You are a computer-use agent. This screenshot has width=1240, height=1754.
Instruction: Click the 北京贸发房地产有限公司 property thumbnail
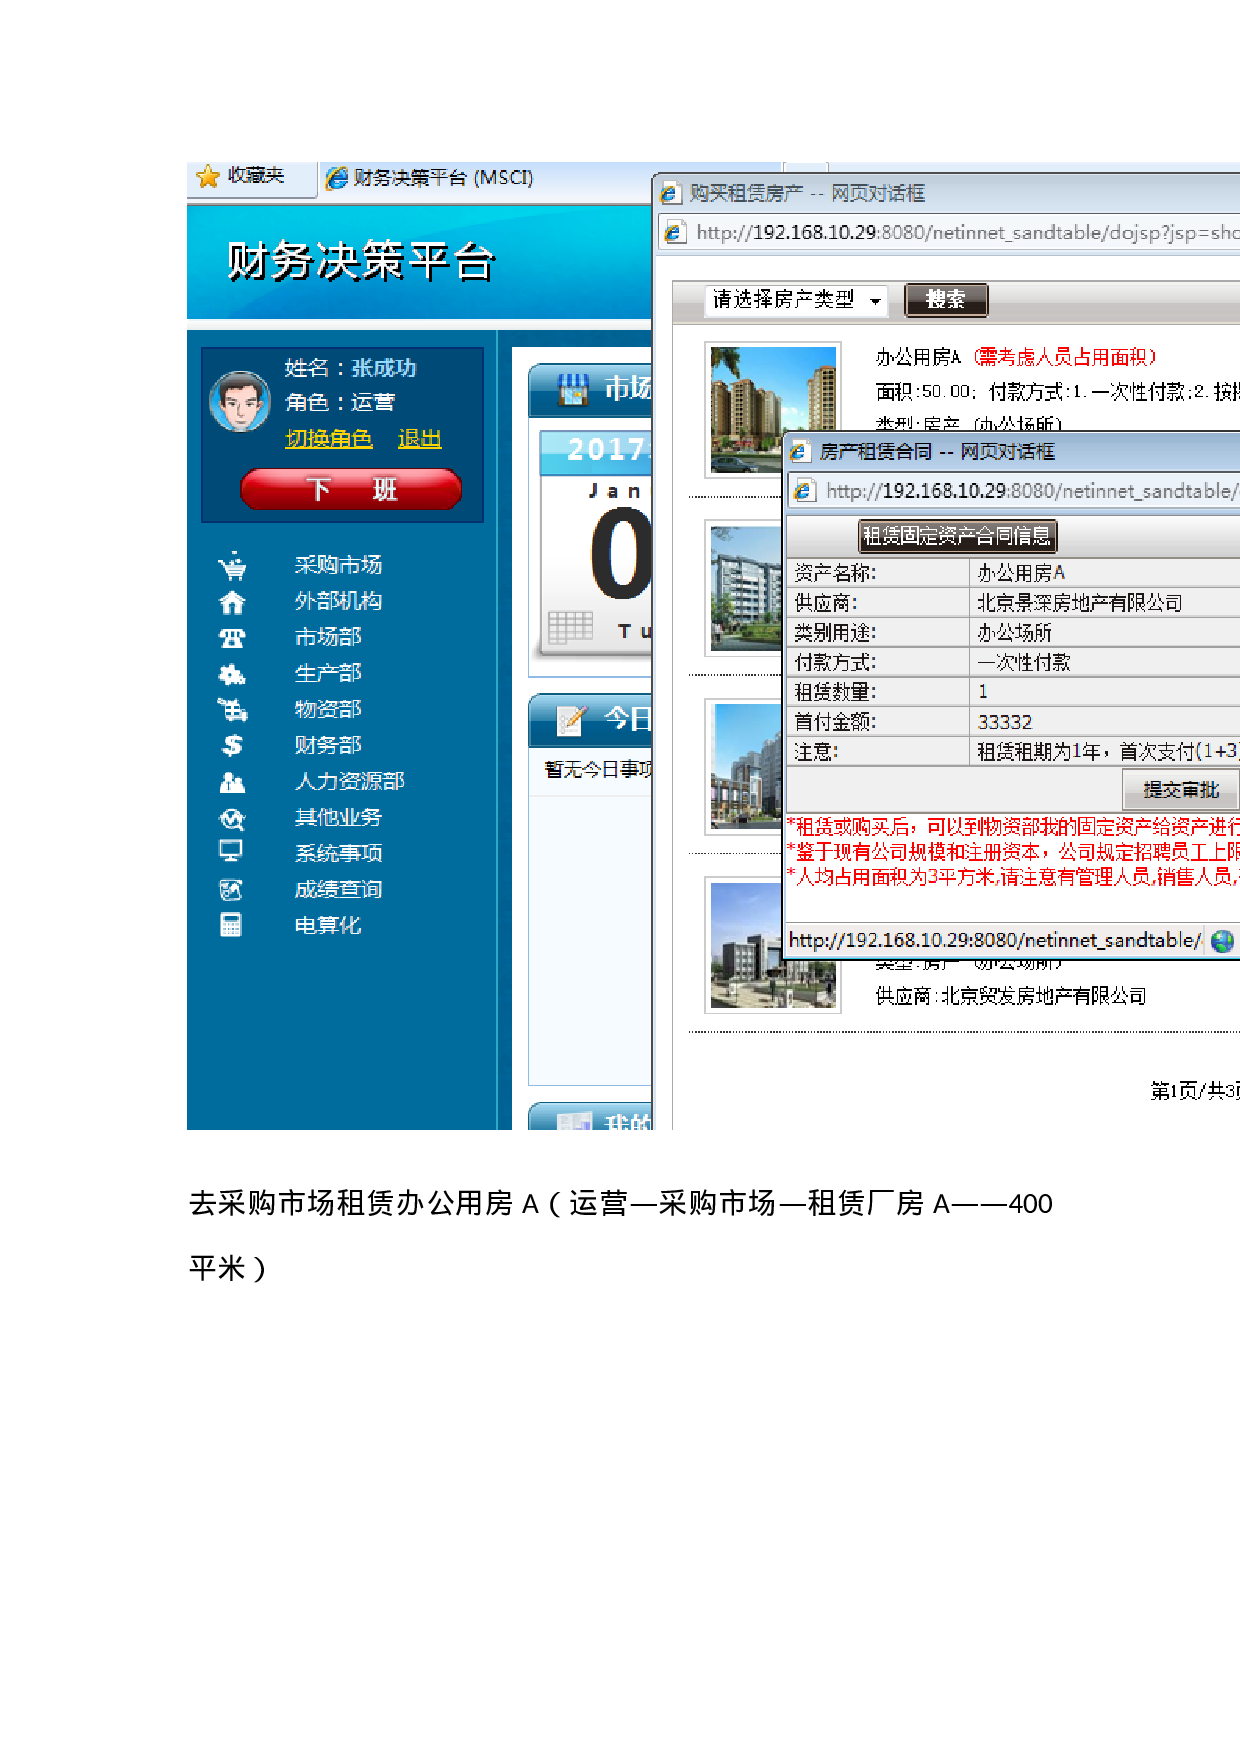click(x=773, y=946)
